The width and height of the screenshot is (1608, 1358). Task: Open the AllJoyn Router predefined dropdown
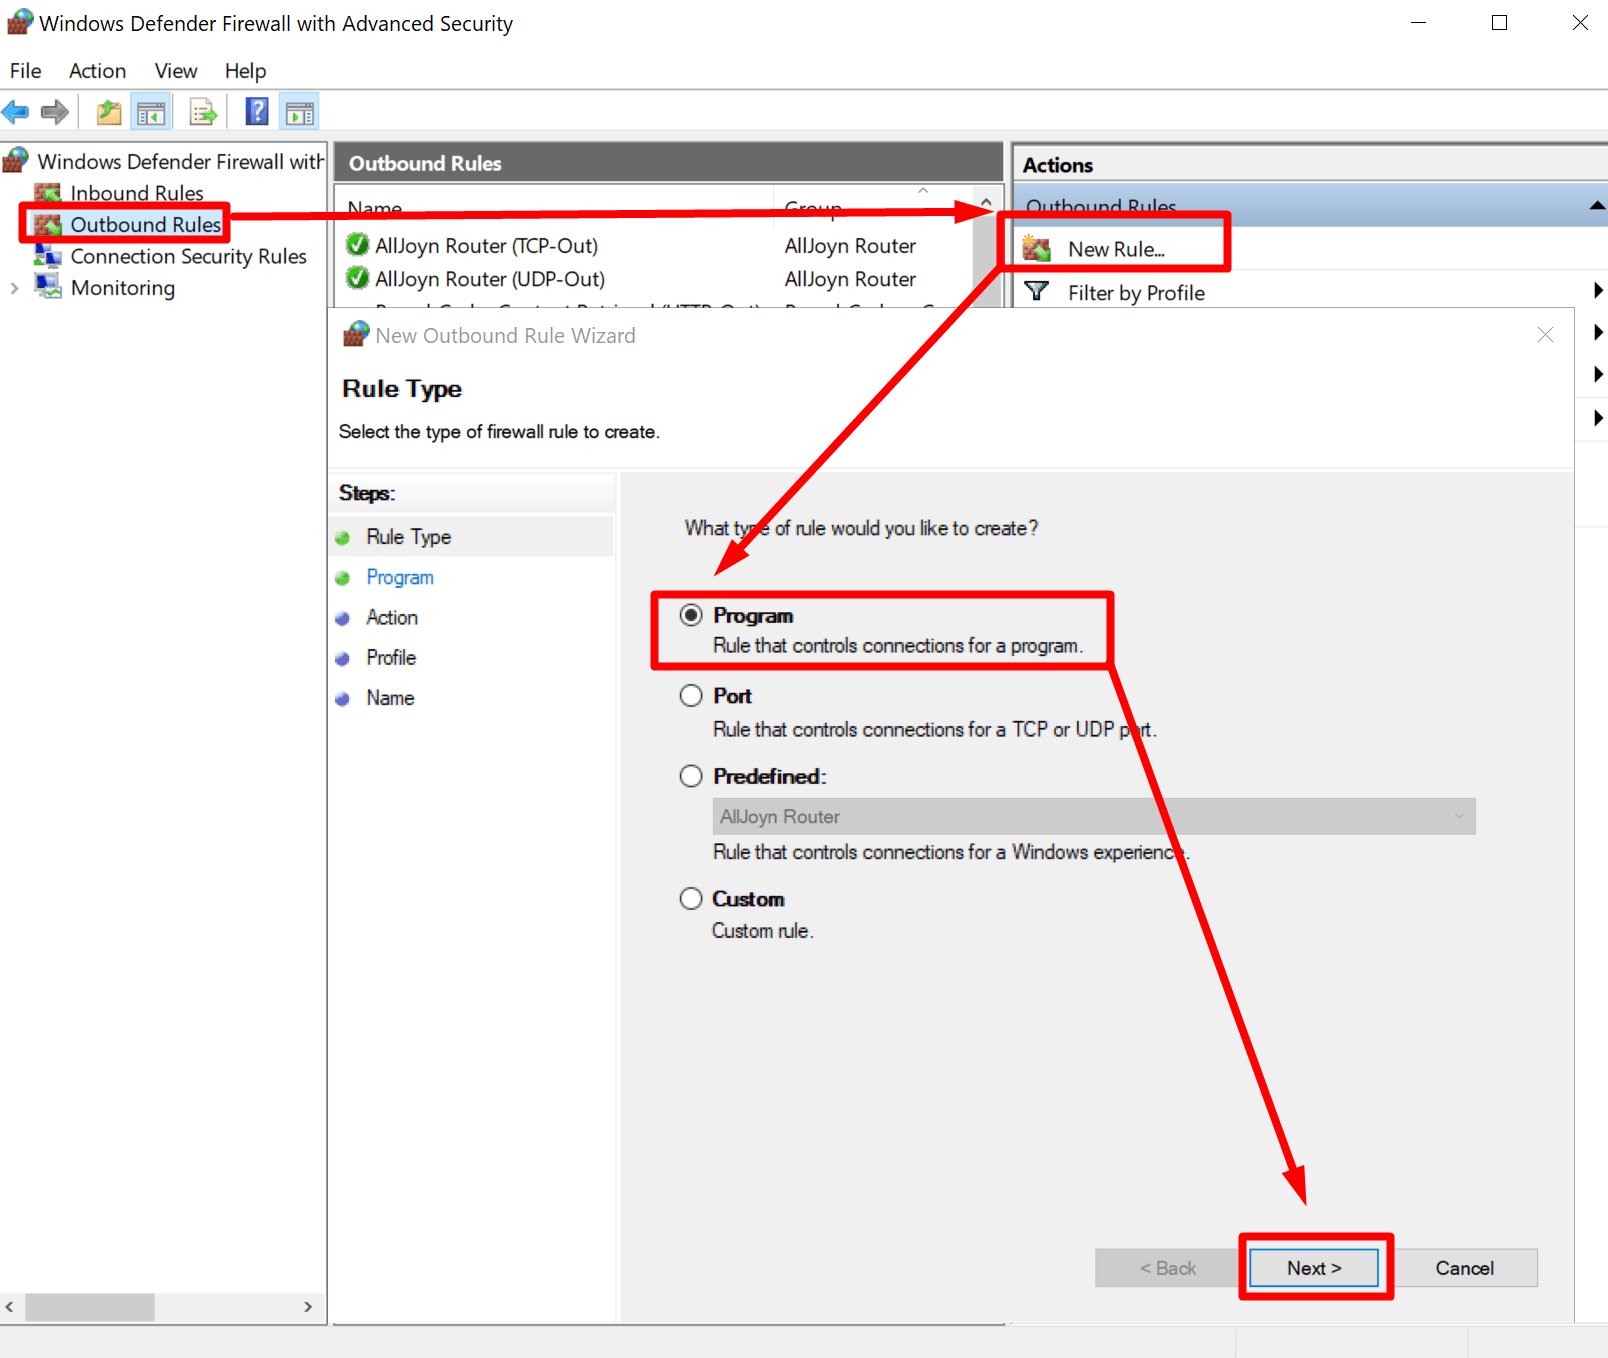coord(1093,817)
